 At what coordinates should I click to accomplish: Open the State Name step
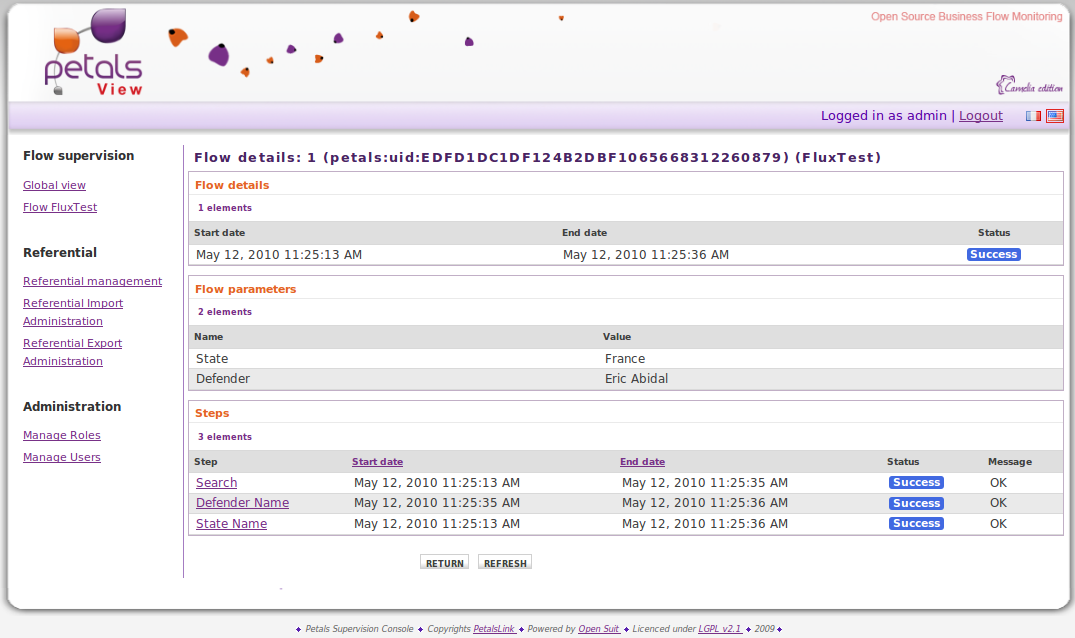pos(231,524)
